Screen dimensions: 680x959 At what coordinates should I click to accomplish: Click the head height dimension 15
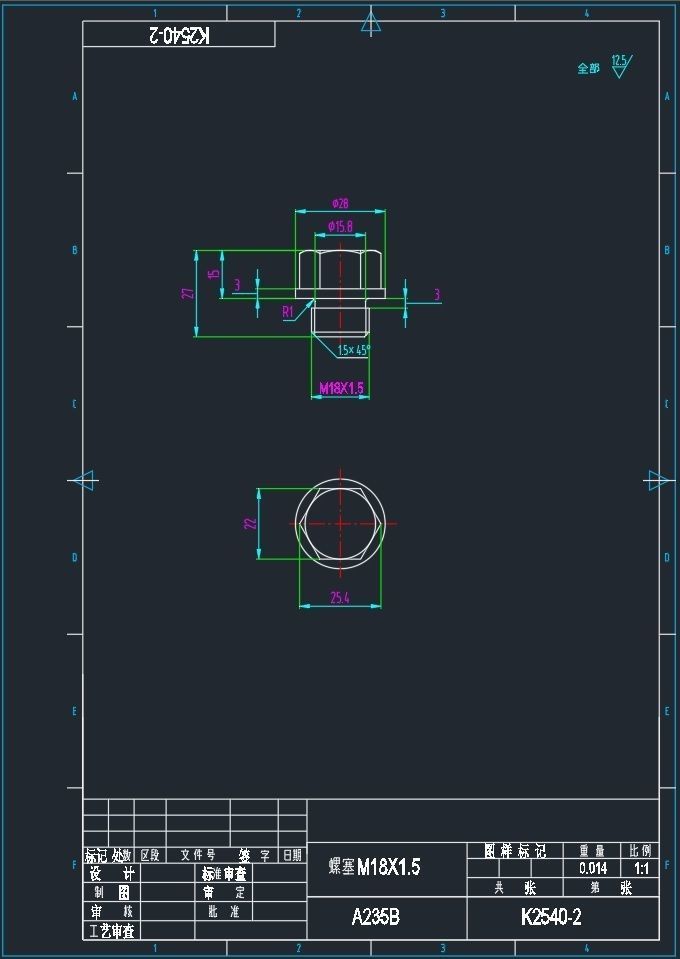(x=214, y=274)
